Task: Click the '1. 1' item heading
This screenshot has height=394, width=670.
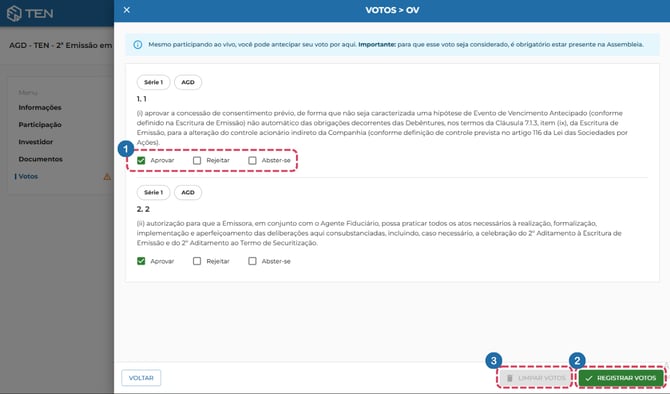Action: [x=141, y=99]
